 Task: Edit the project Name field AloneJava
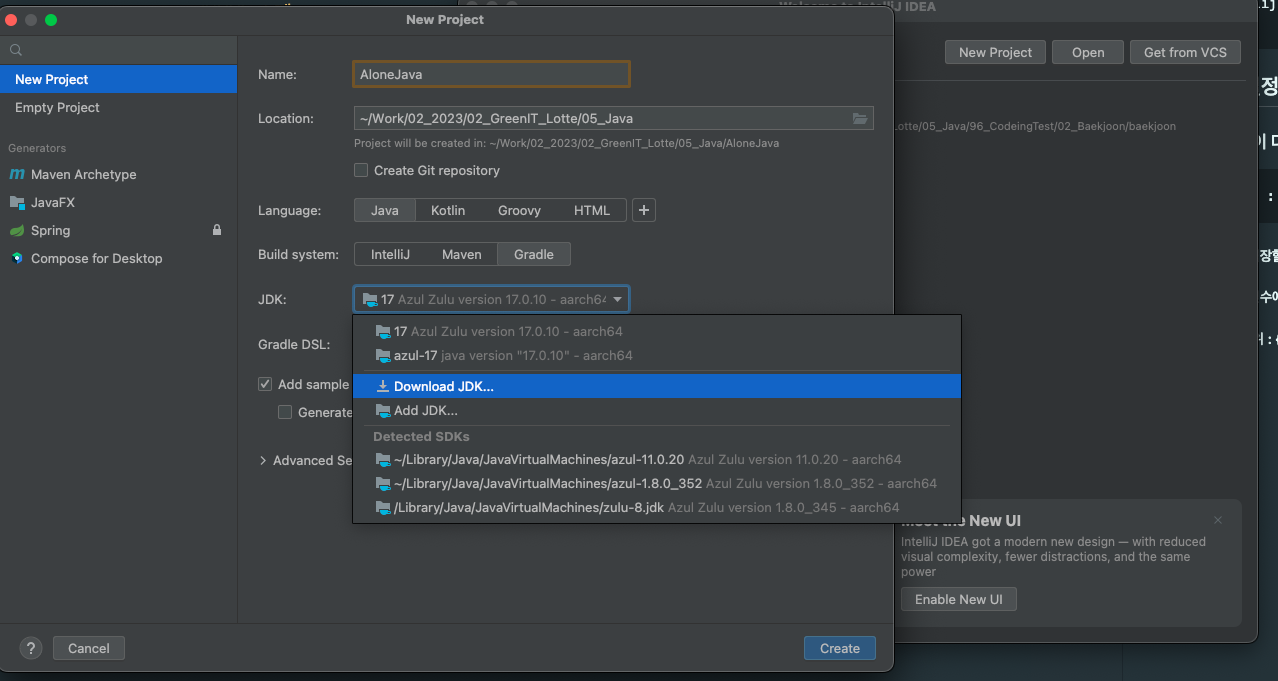(491, 74)
